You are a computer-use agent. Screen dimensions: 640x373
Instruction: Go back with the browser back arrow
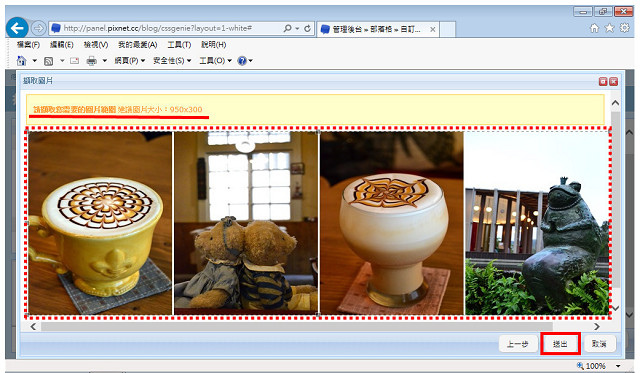(x=17, y=28)
